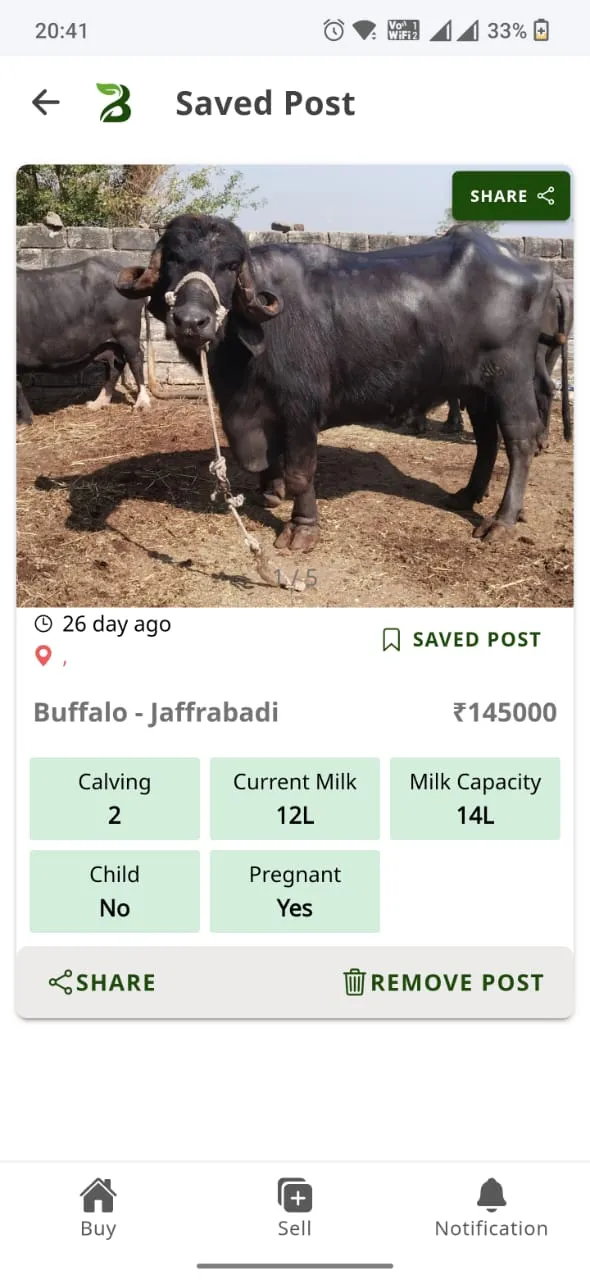Click the Child No tile
The width and height of the screenshot is (590, 1280).
click(115, 891)
